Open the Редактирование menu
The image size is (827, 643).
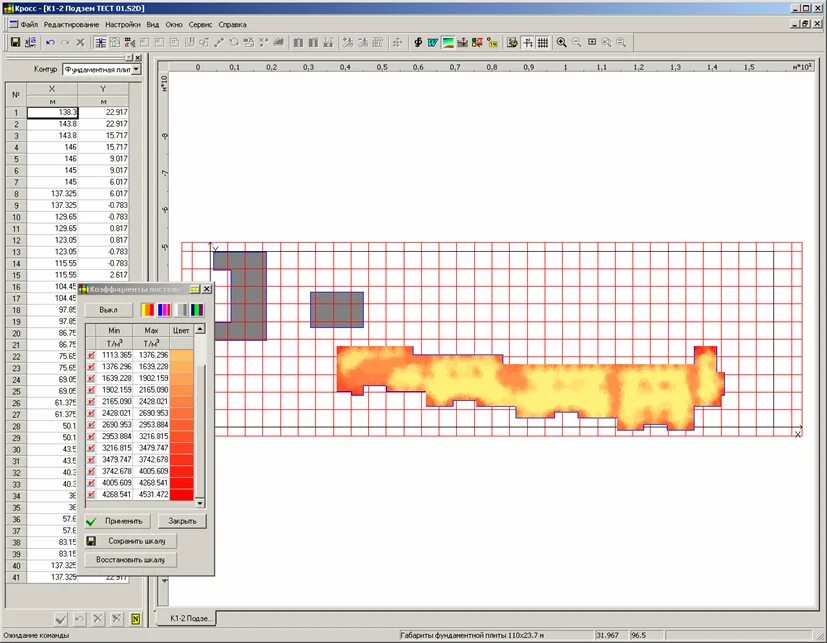click(71, 24)
